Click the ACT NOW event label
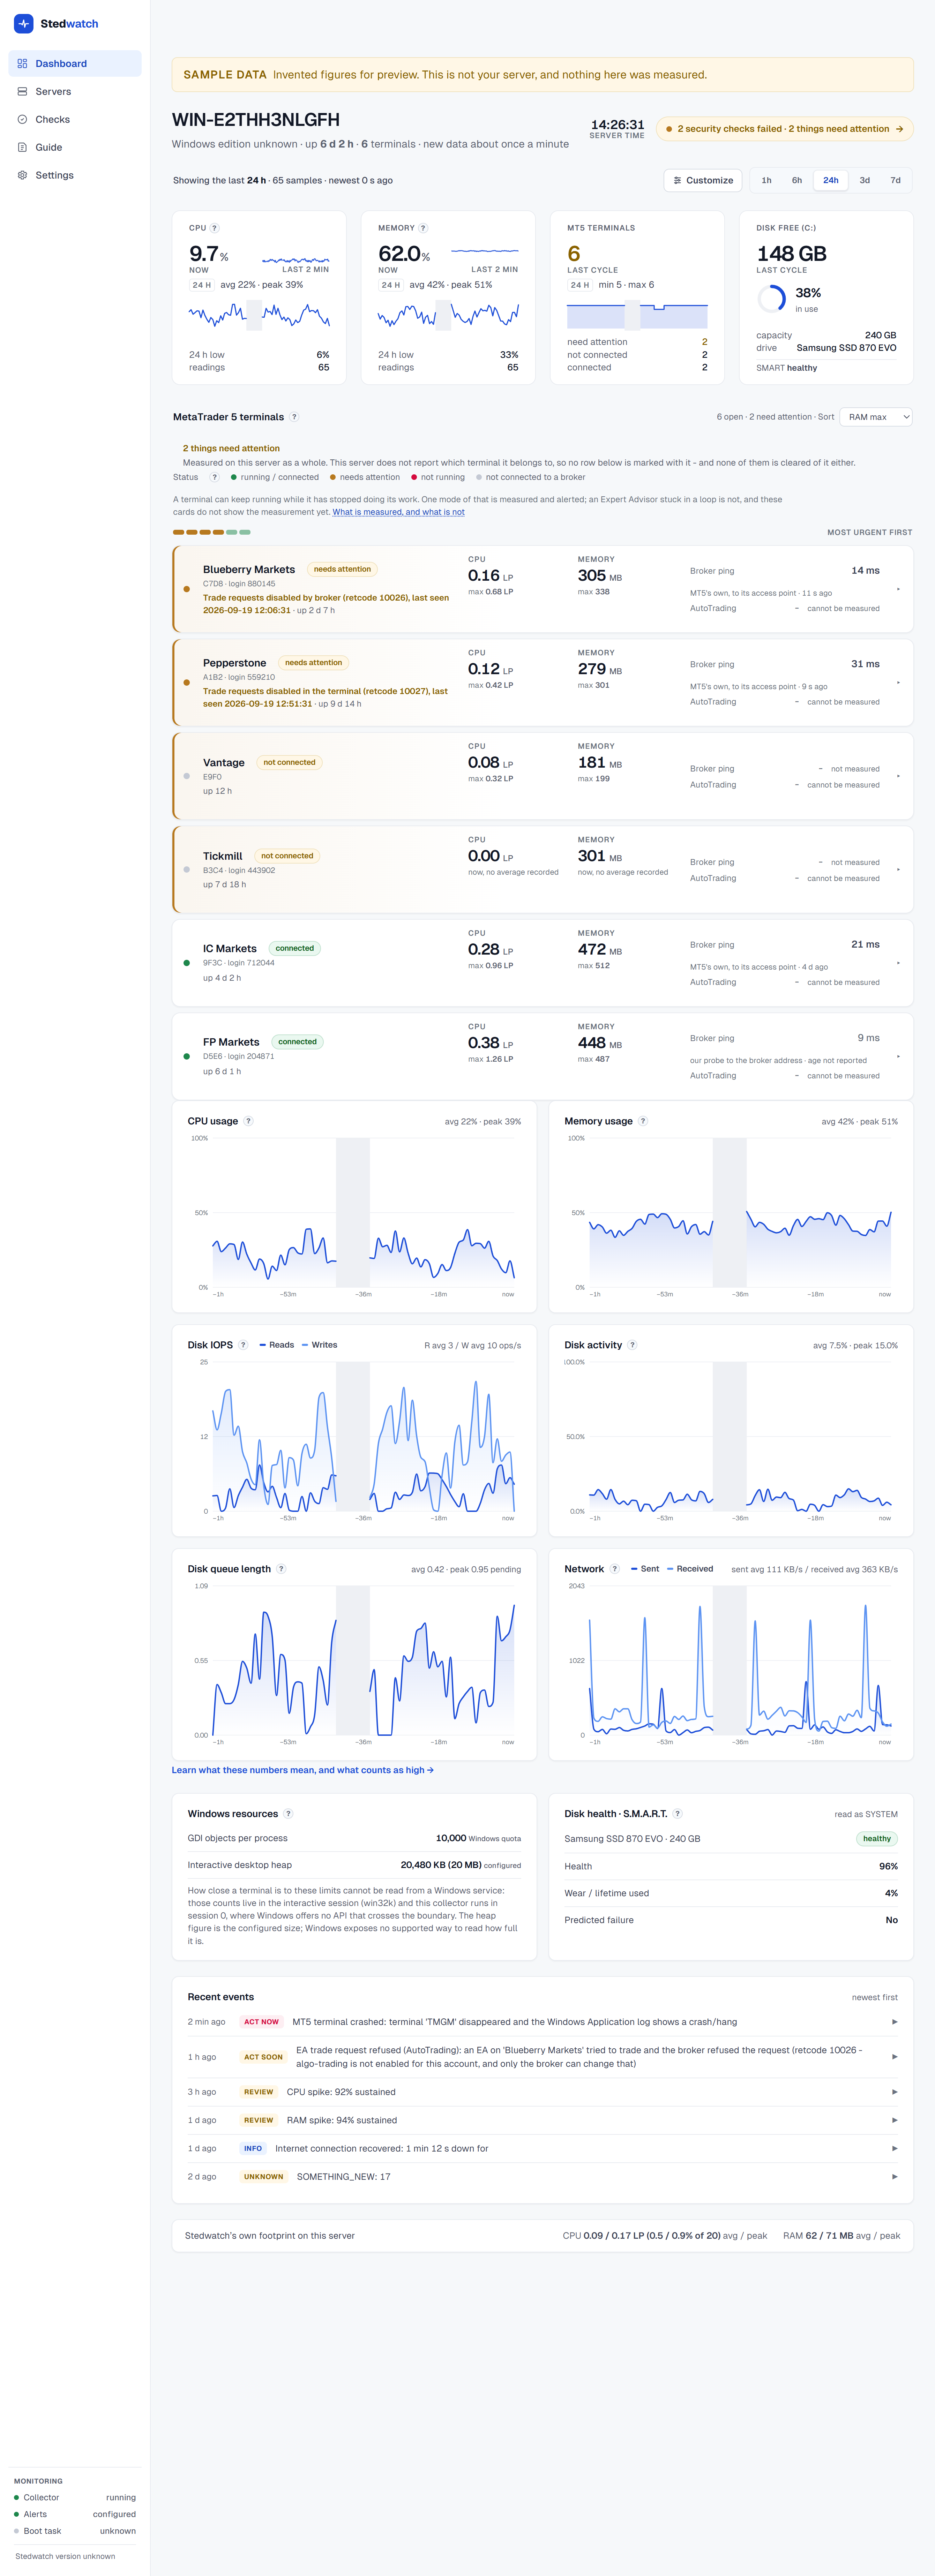The height and width of the screenshot is (2576, 935). (262, 2022)
